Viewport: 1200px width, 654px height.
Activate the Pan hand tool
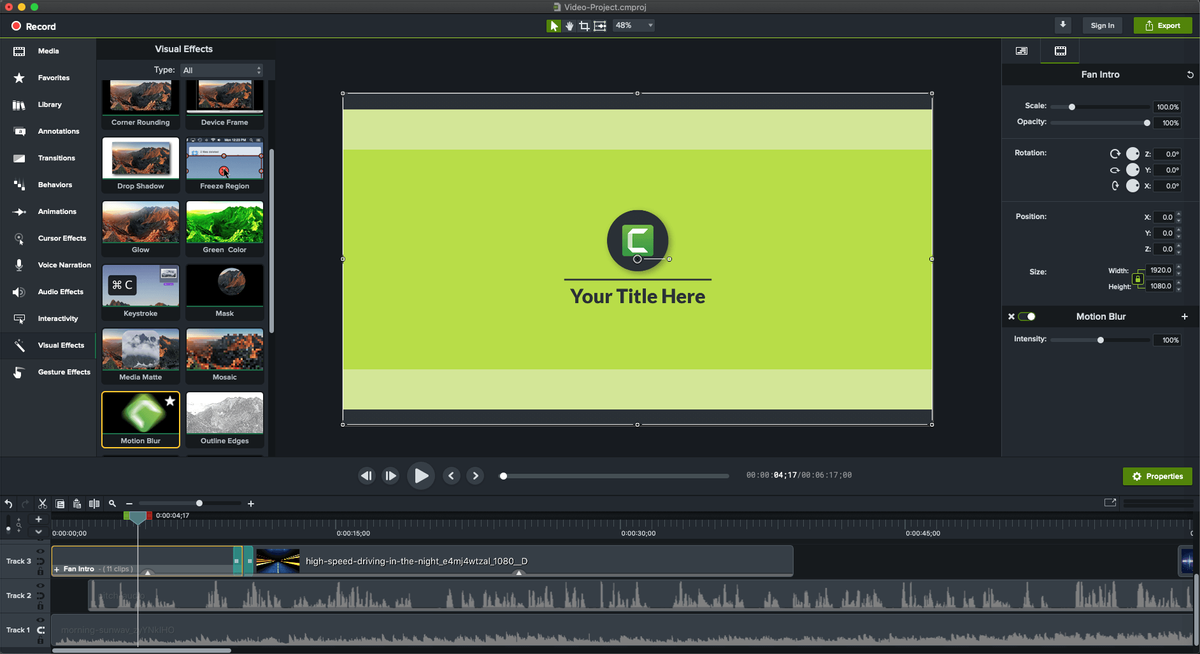tap(569, 25)
